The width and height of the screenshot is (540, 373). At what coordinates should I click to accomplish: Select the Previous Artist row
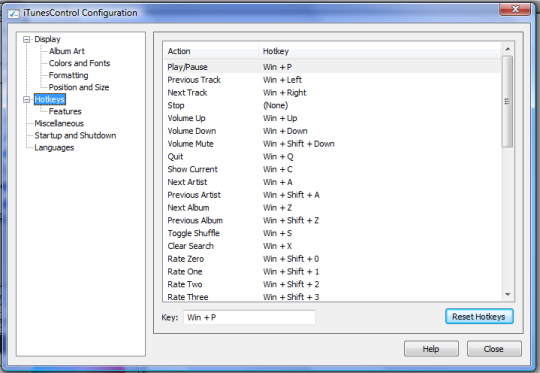(x=332, y=195)
